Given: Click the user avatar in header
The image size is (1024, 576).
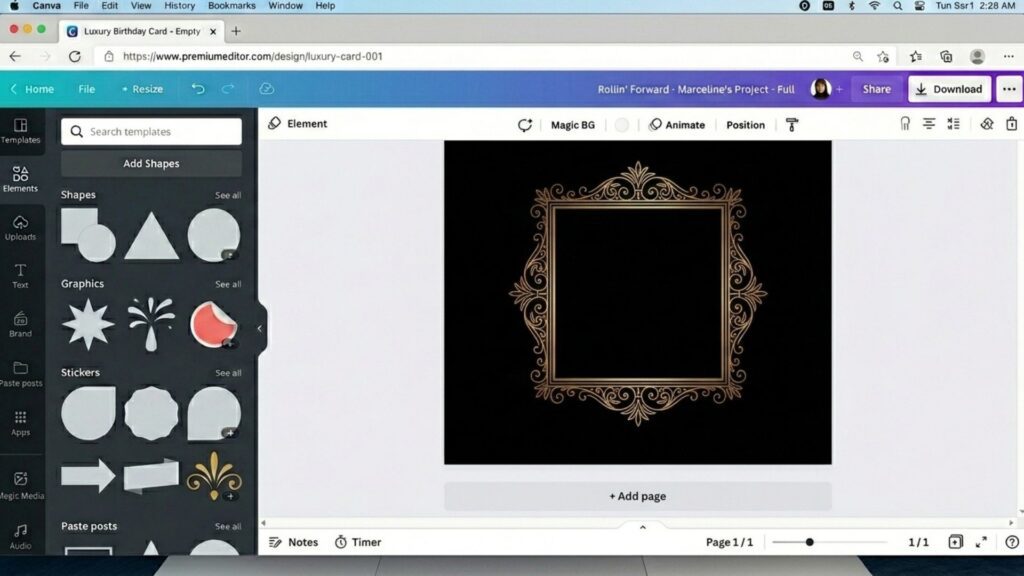Looking at the screenshot, I should pos(821,89).
